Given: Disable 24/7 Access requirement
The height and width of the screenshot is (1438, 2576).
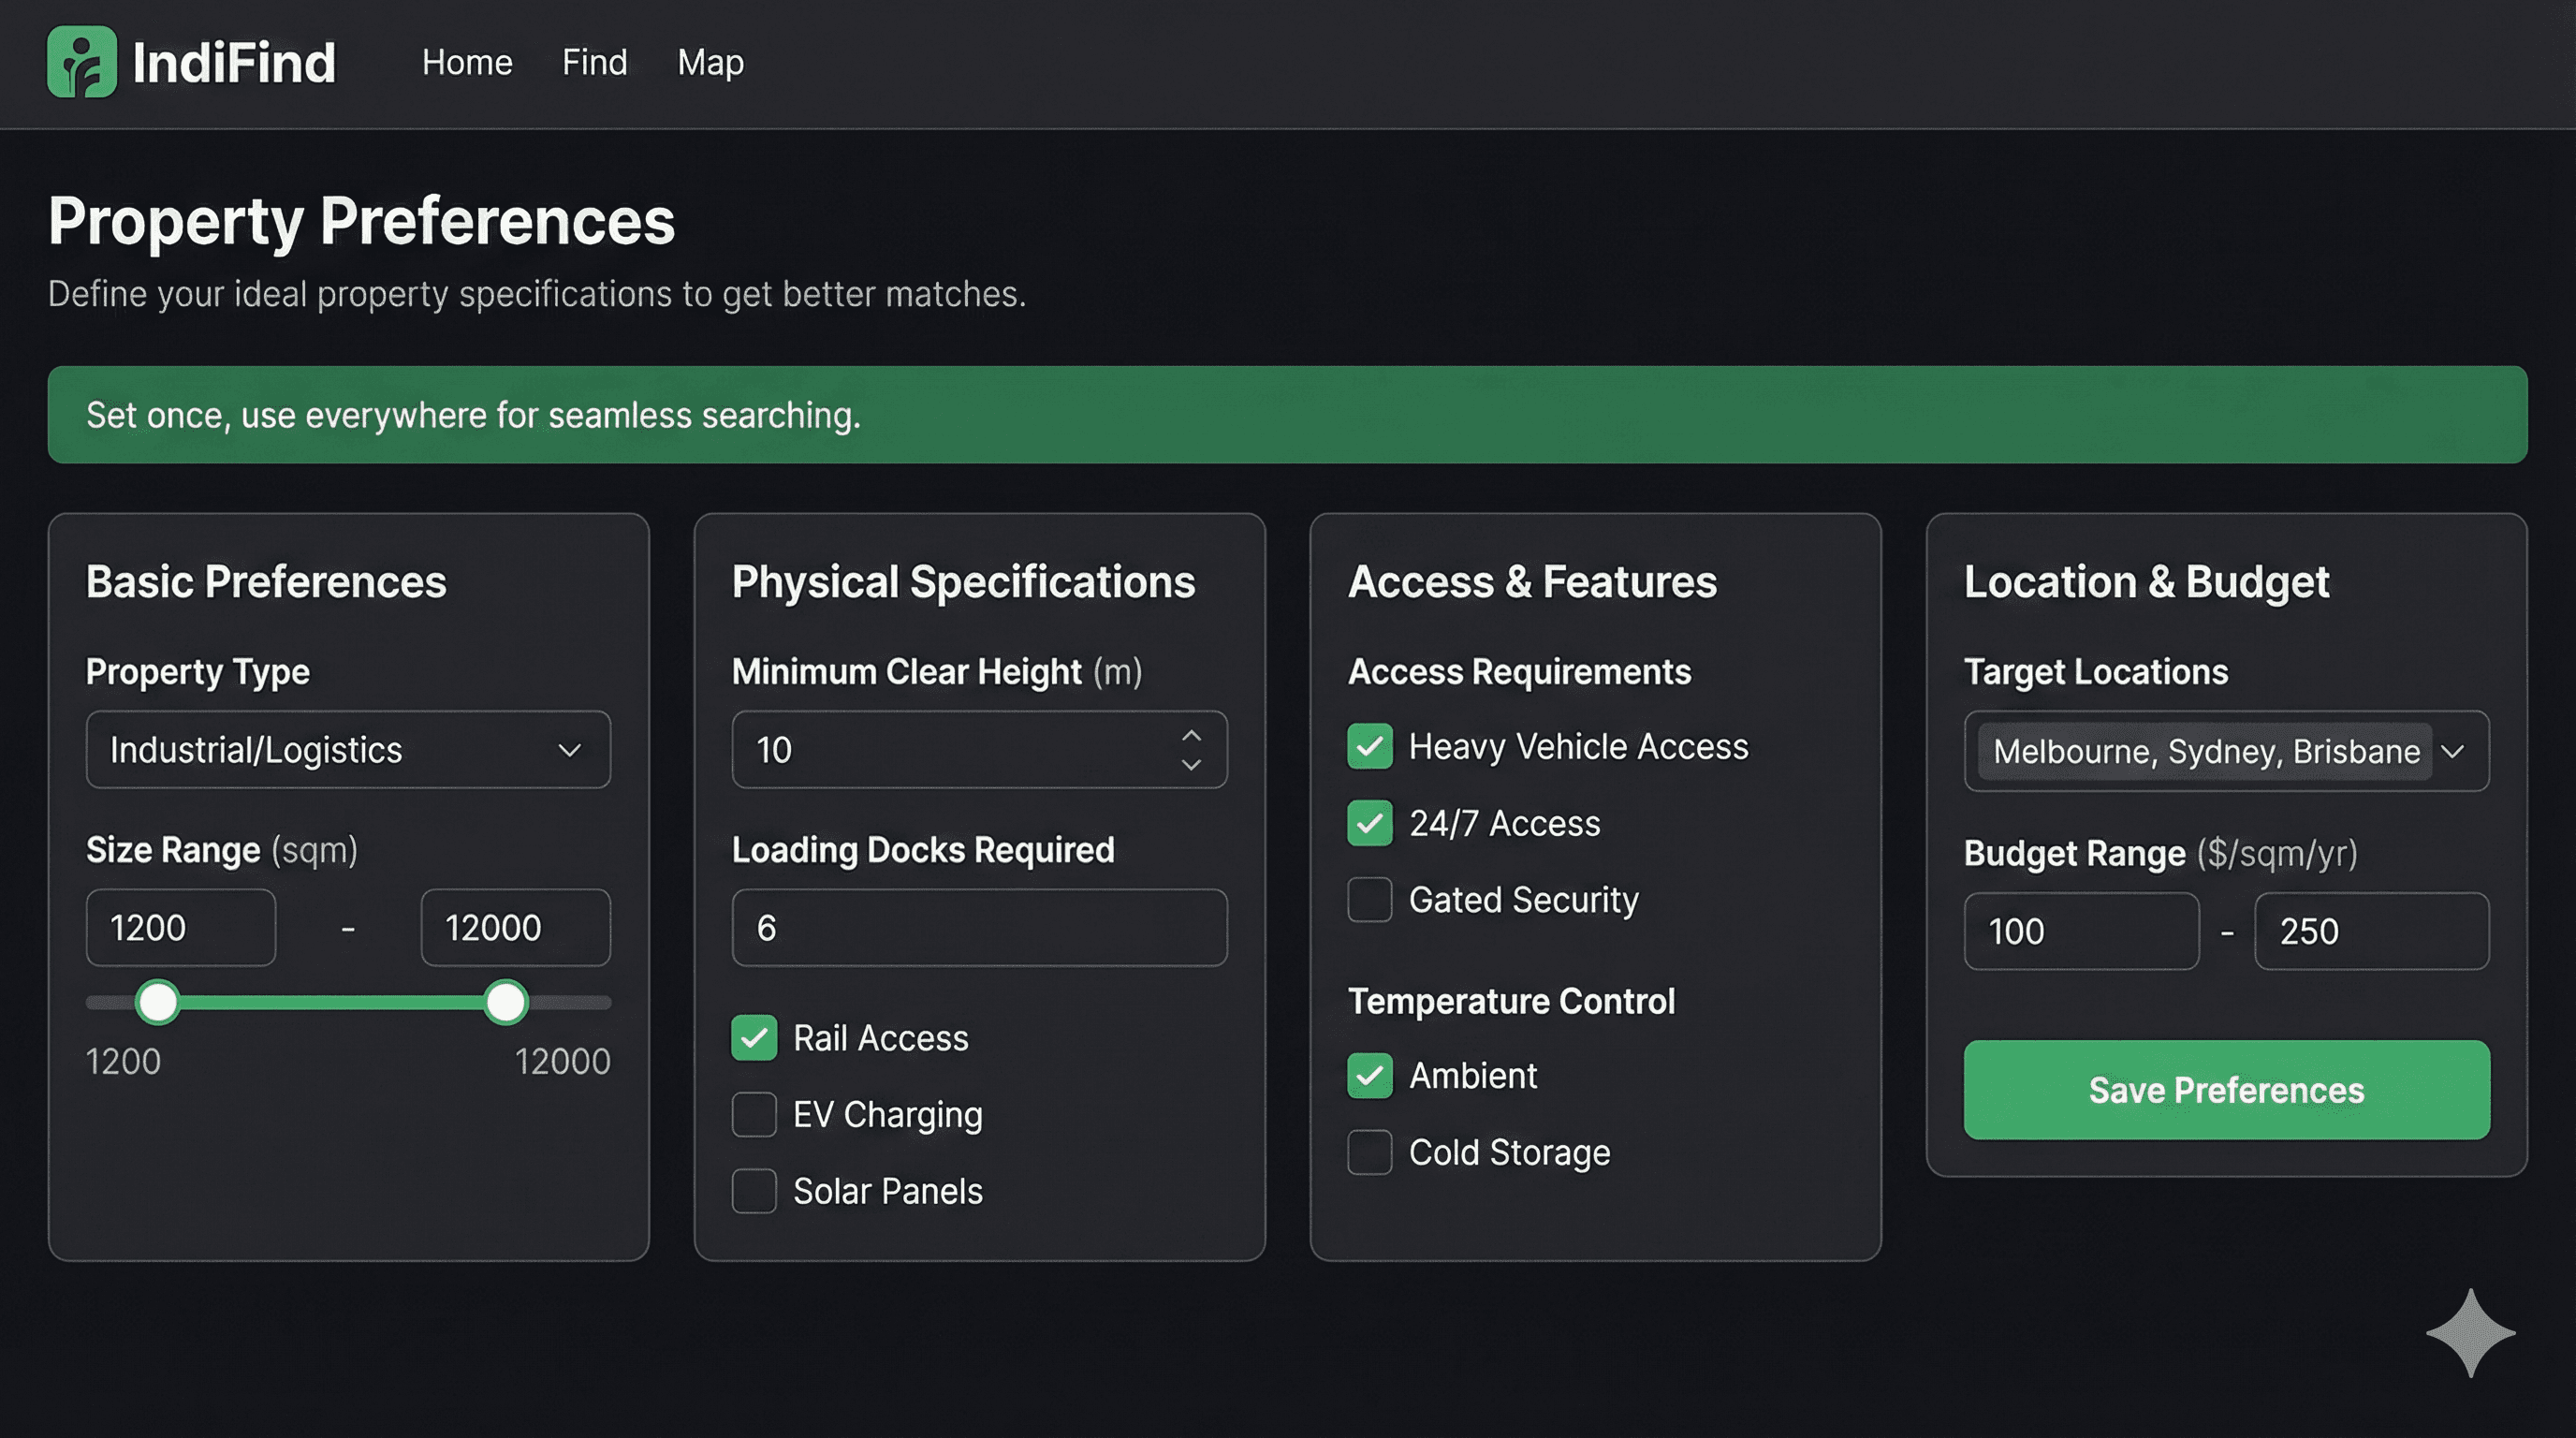Looking at the screenshot, I should [x=1369, y=823].
